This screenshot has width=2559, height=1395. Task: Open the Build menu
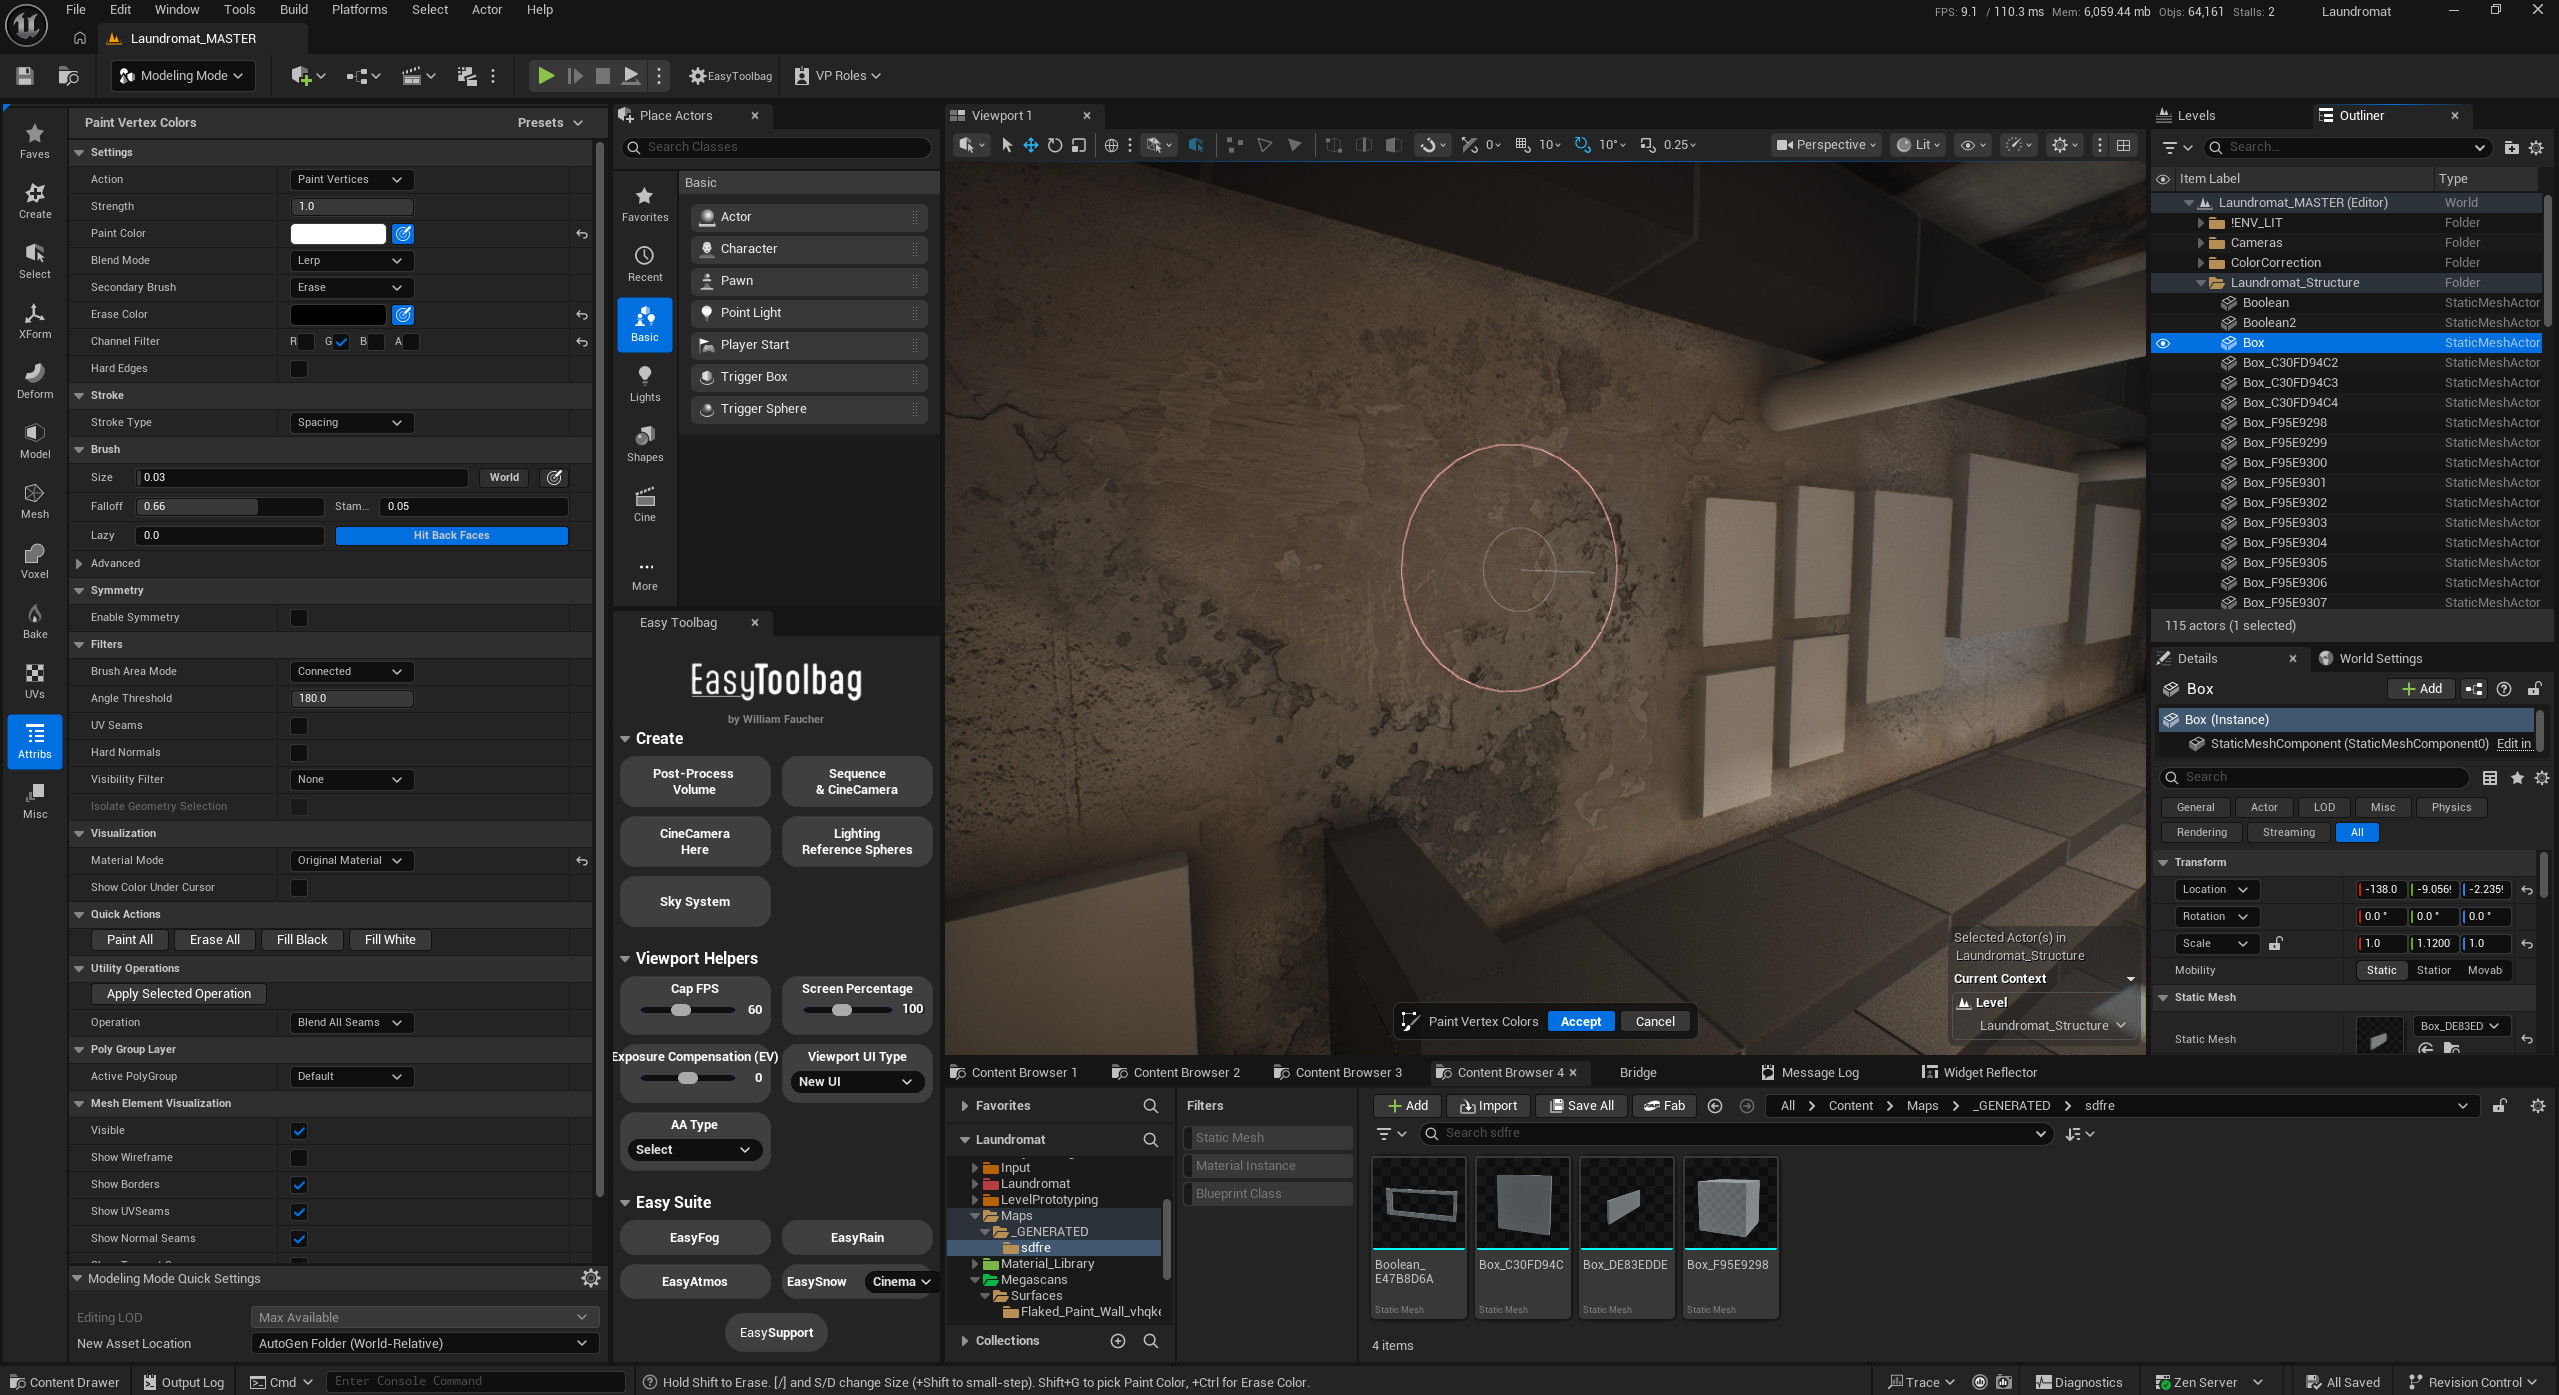pos(292,10)
